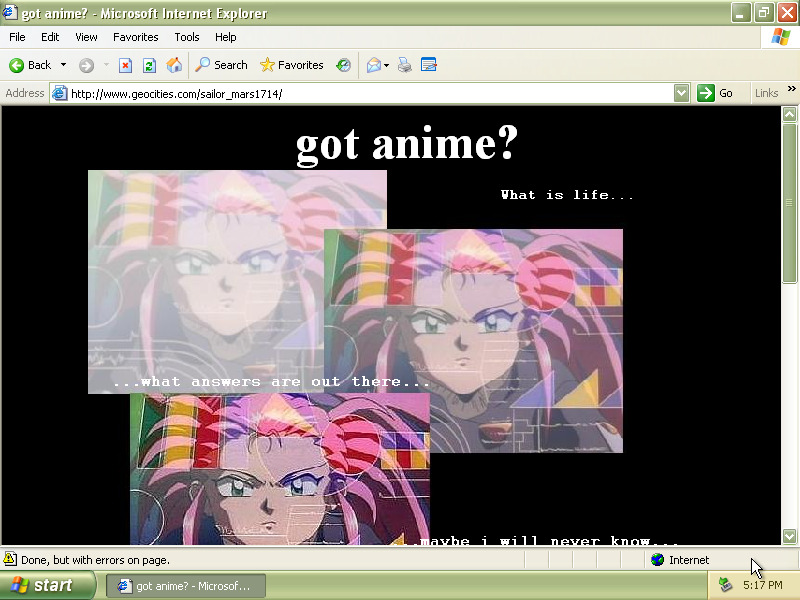Click the yellow error warning icon in status bar
The image size is (800, 600).
(x=10, y=559)
